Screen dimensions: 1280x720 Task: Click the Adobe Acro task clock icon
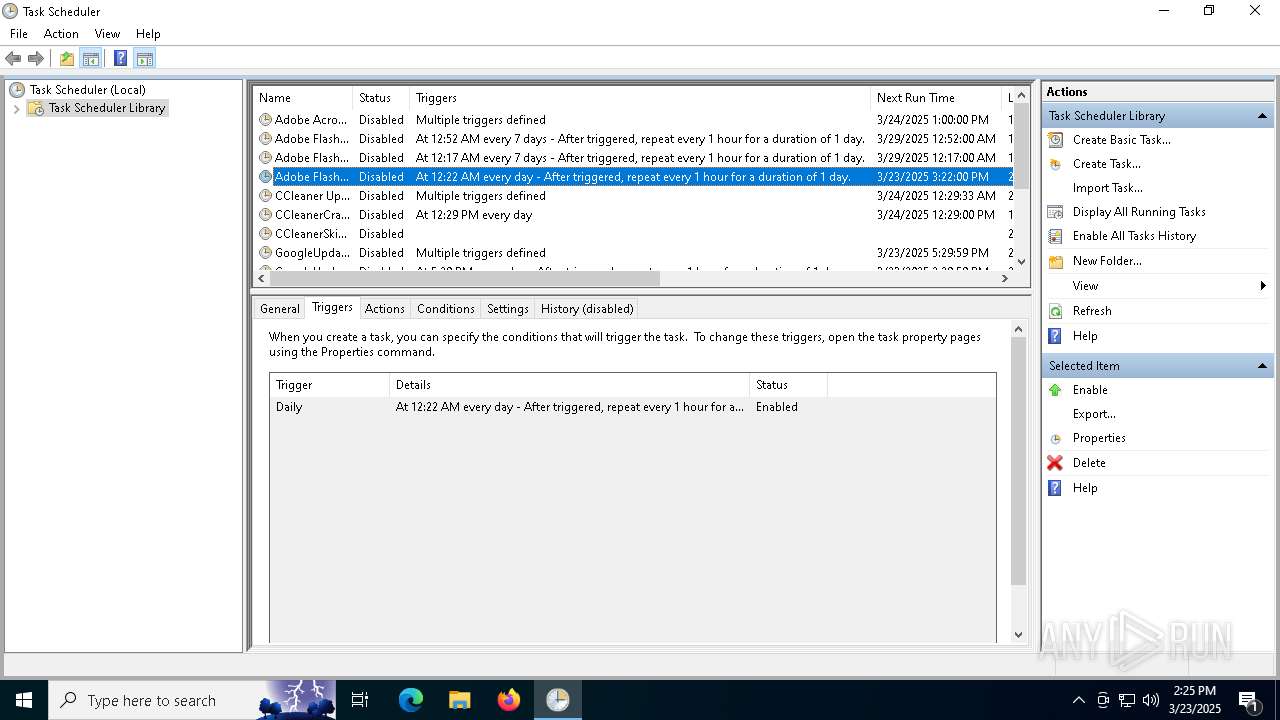(265, 120)
